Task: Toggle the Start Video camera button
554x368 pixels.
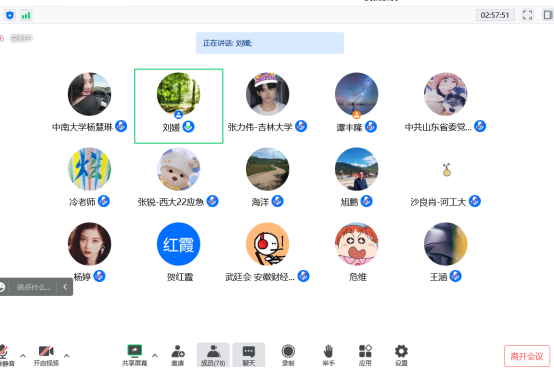Action: (x=46, y=355)
